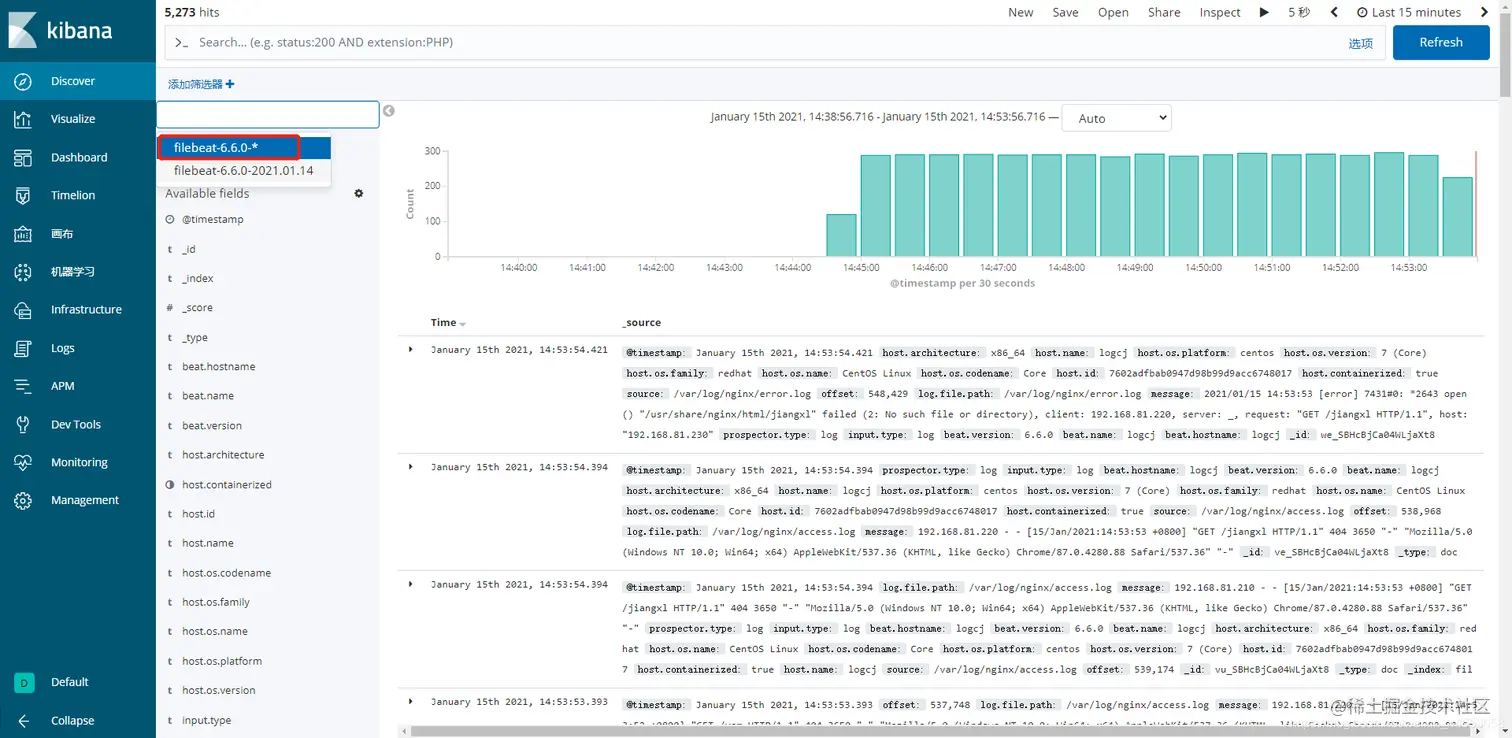Click the input.type field
The height and width of the screenshot is (738, 1512).
206,720
